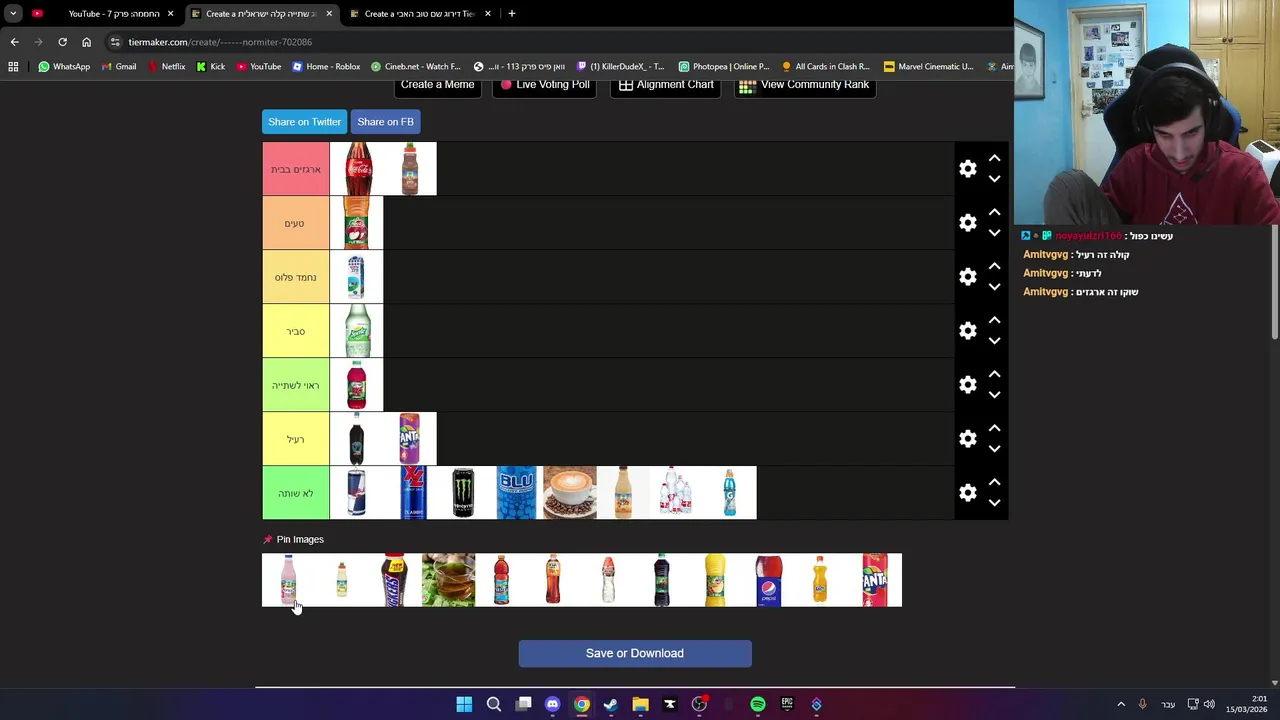Open the Kick bookmark
The height and width of the screenshot is (720, 1280).
(x=211, y=67)
